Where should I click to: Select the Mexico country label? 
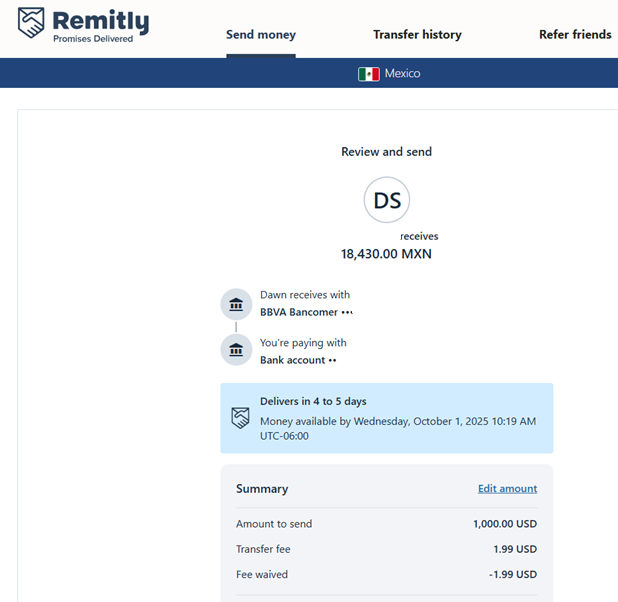tap(402, 74)
